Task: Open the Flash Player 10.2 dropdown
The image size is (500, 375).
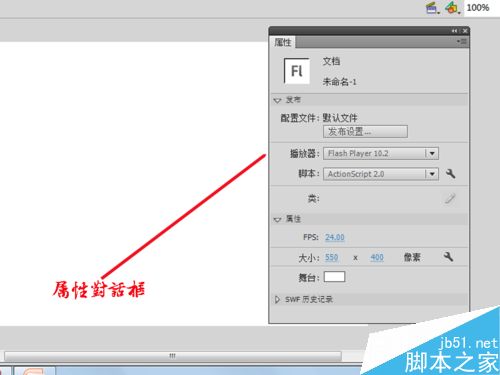Action: pyautogui.click(x=381, y=153)
